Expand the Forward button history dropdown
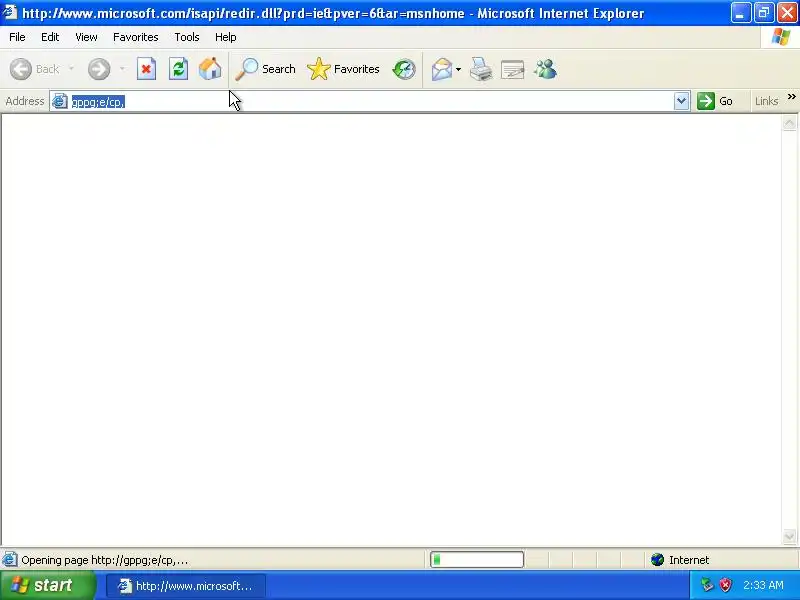Screen dimensions: 800x600 [122, 69]
